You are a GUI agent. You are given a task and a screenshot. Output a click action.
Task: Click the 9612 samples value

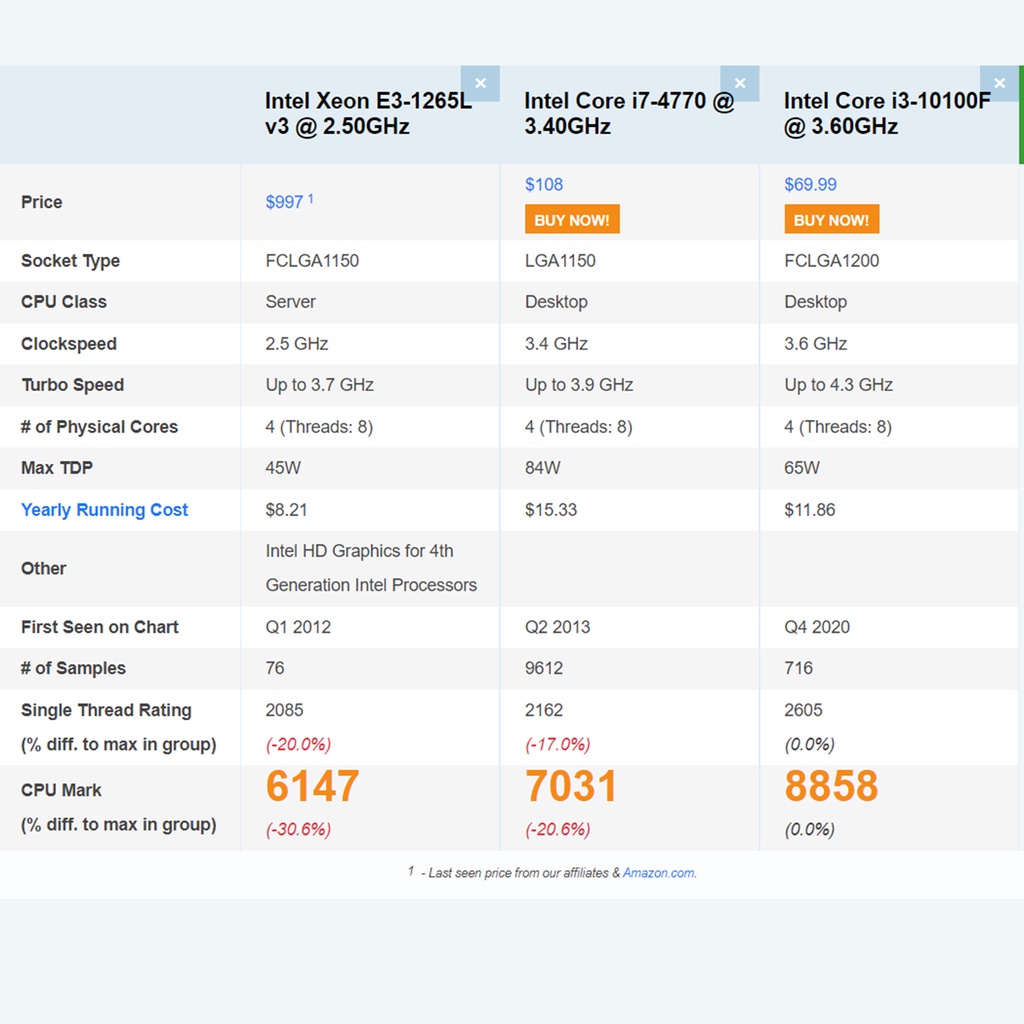pos(544,668)
